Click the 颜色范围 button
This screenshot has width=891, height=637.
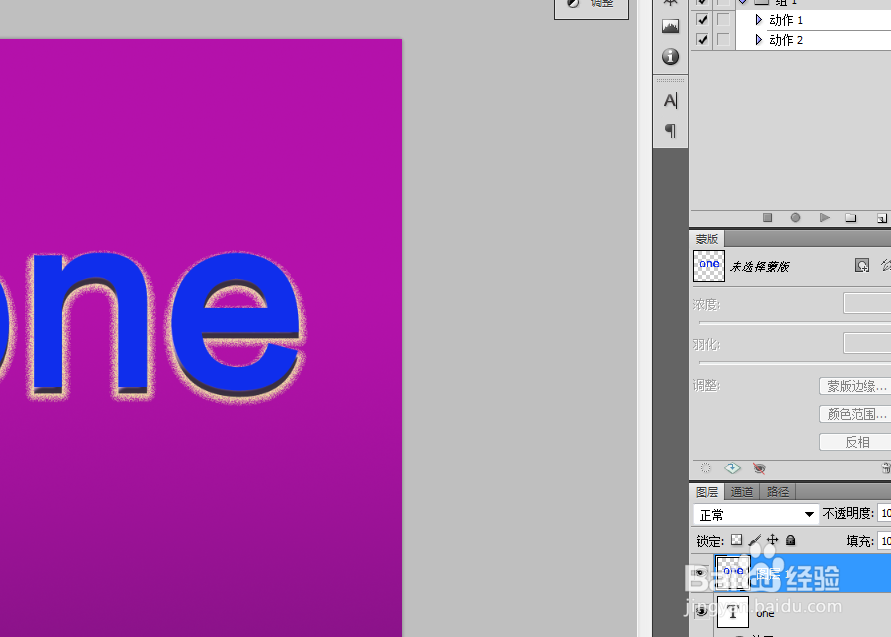[x=855, y=414]
